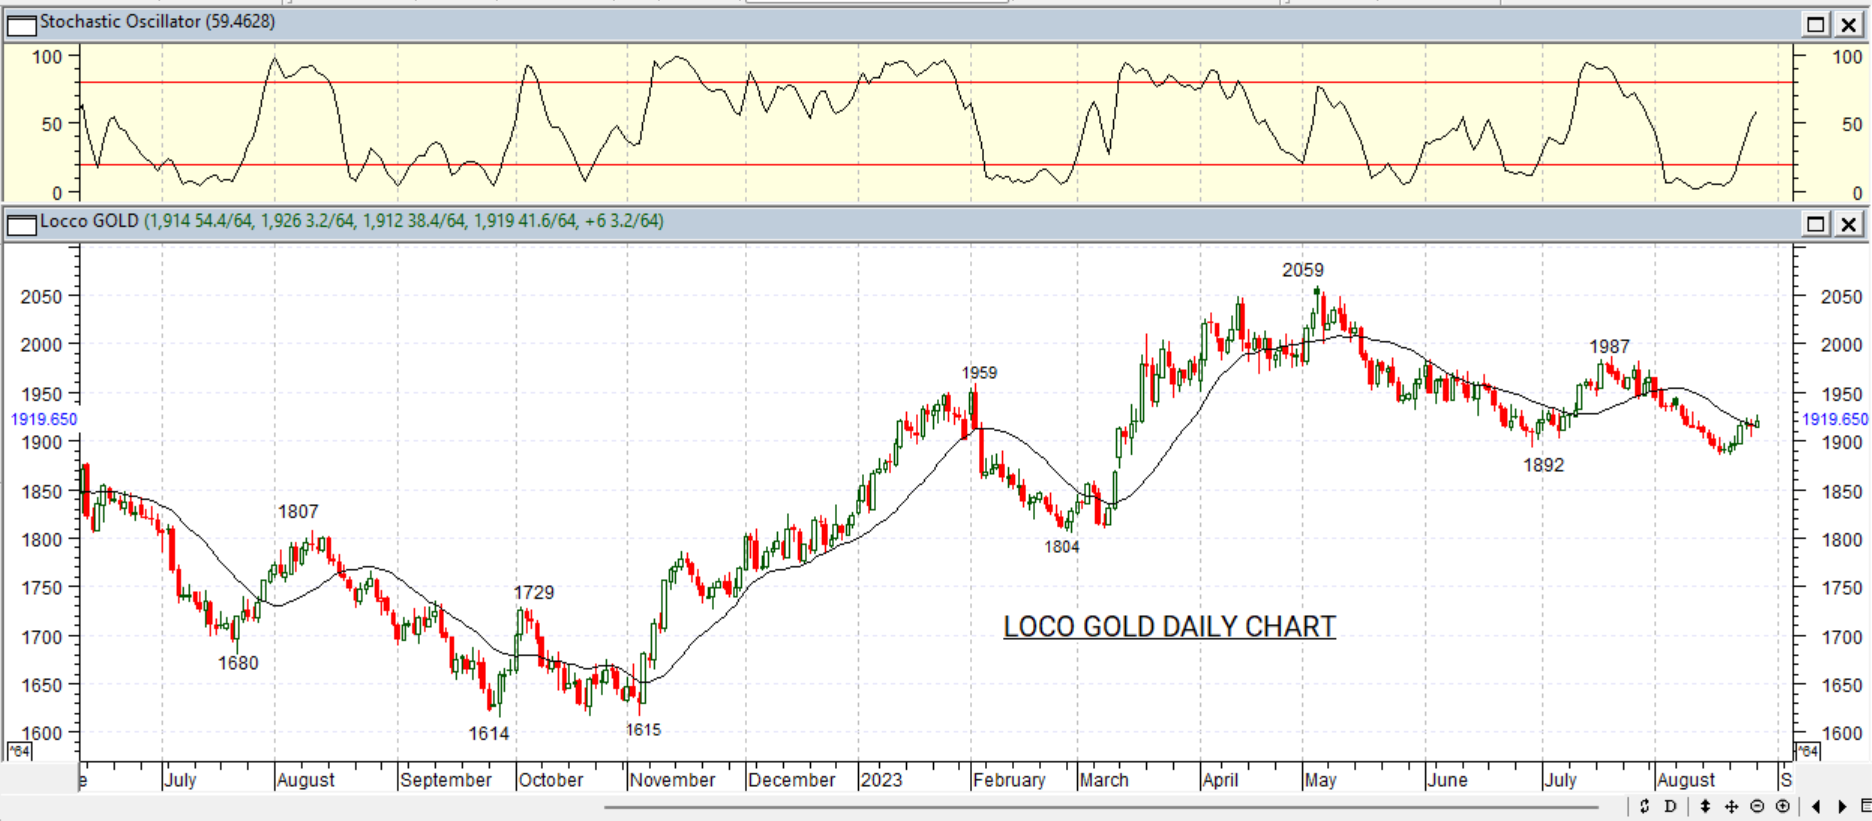Click the LOCO GOLD DAILY CHART label

1169,627
